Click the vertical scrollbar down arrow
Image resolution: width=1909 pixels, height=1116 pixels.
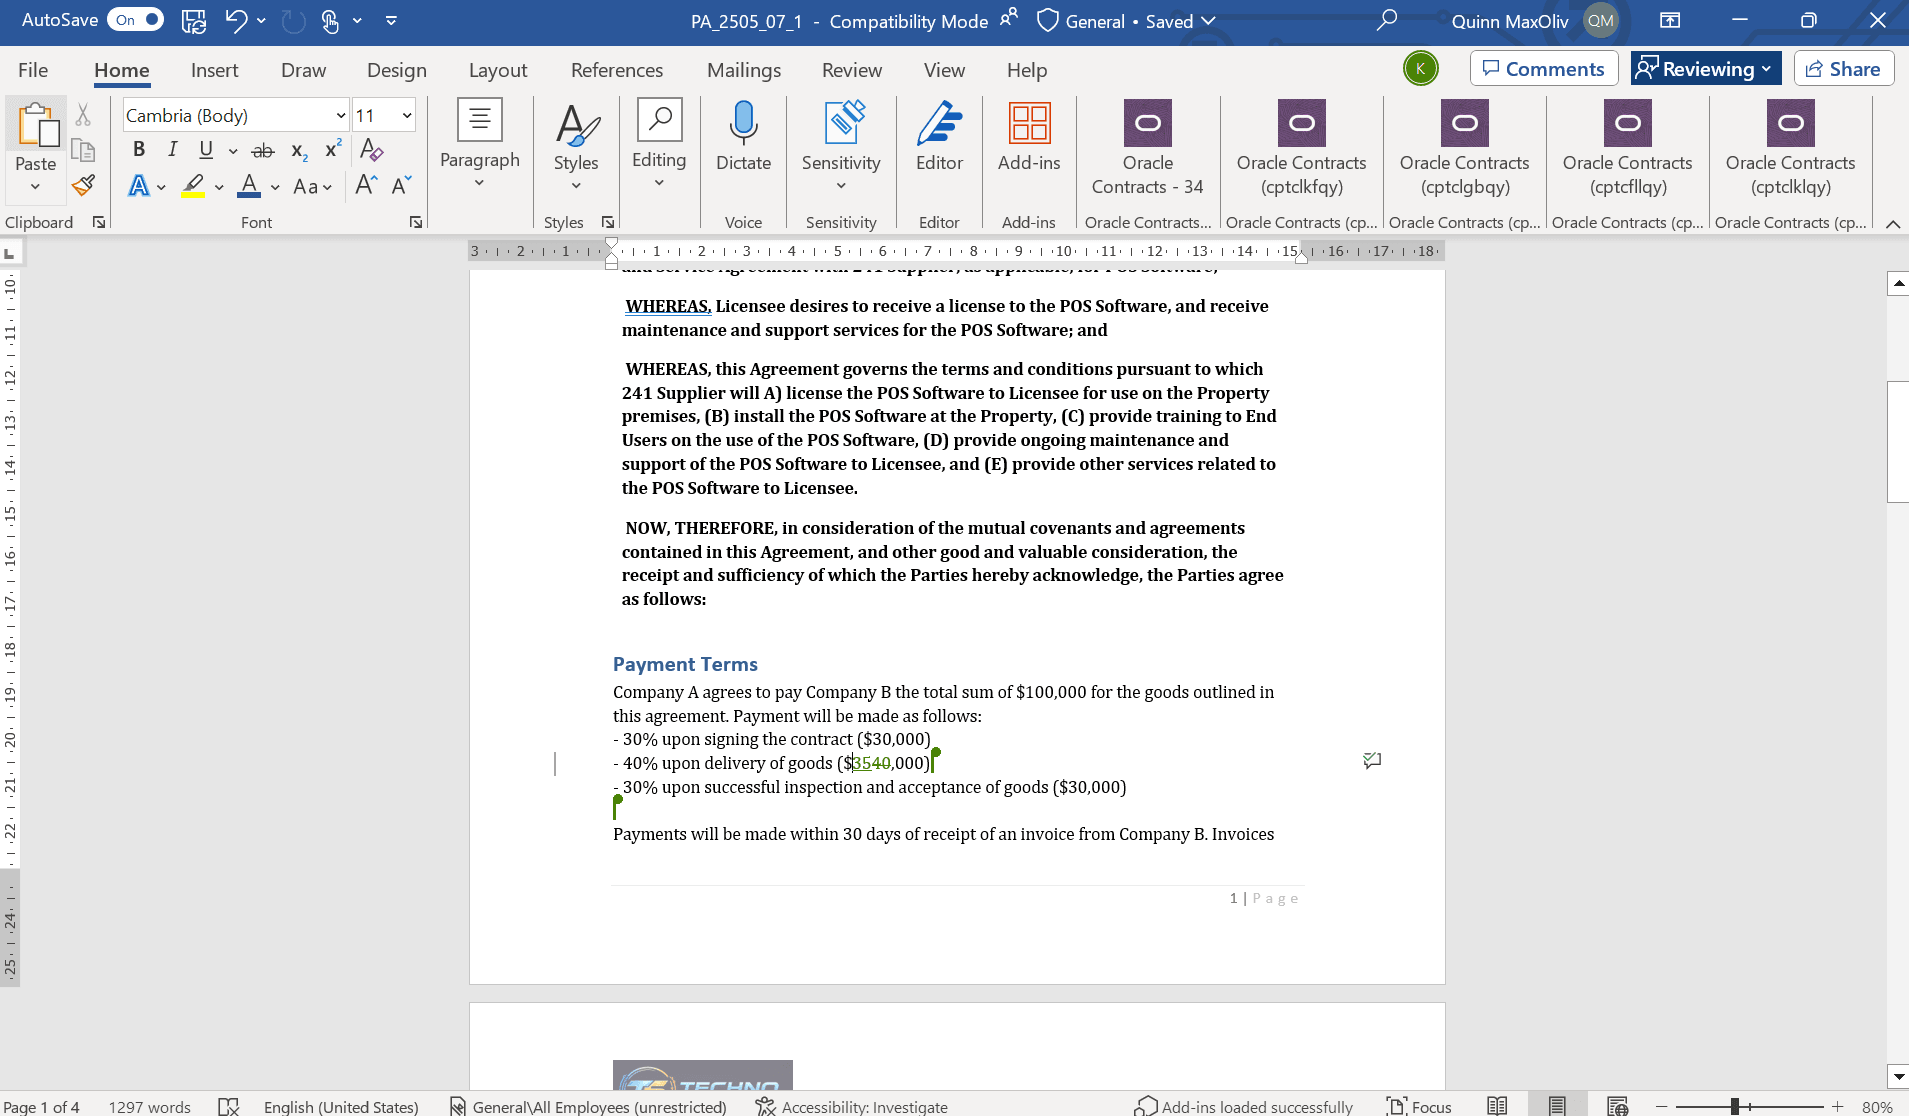pos(1898,1077)
